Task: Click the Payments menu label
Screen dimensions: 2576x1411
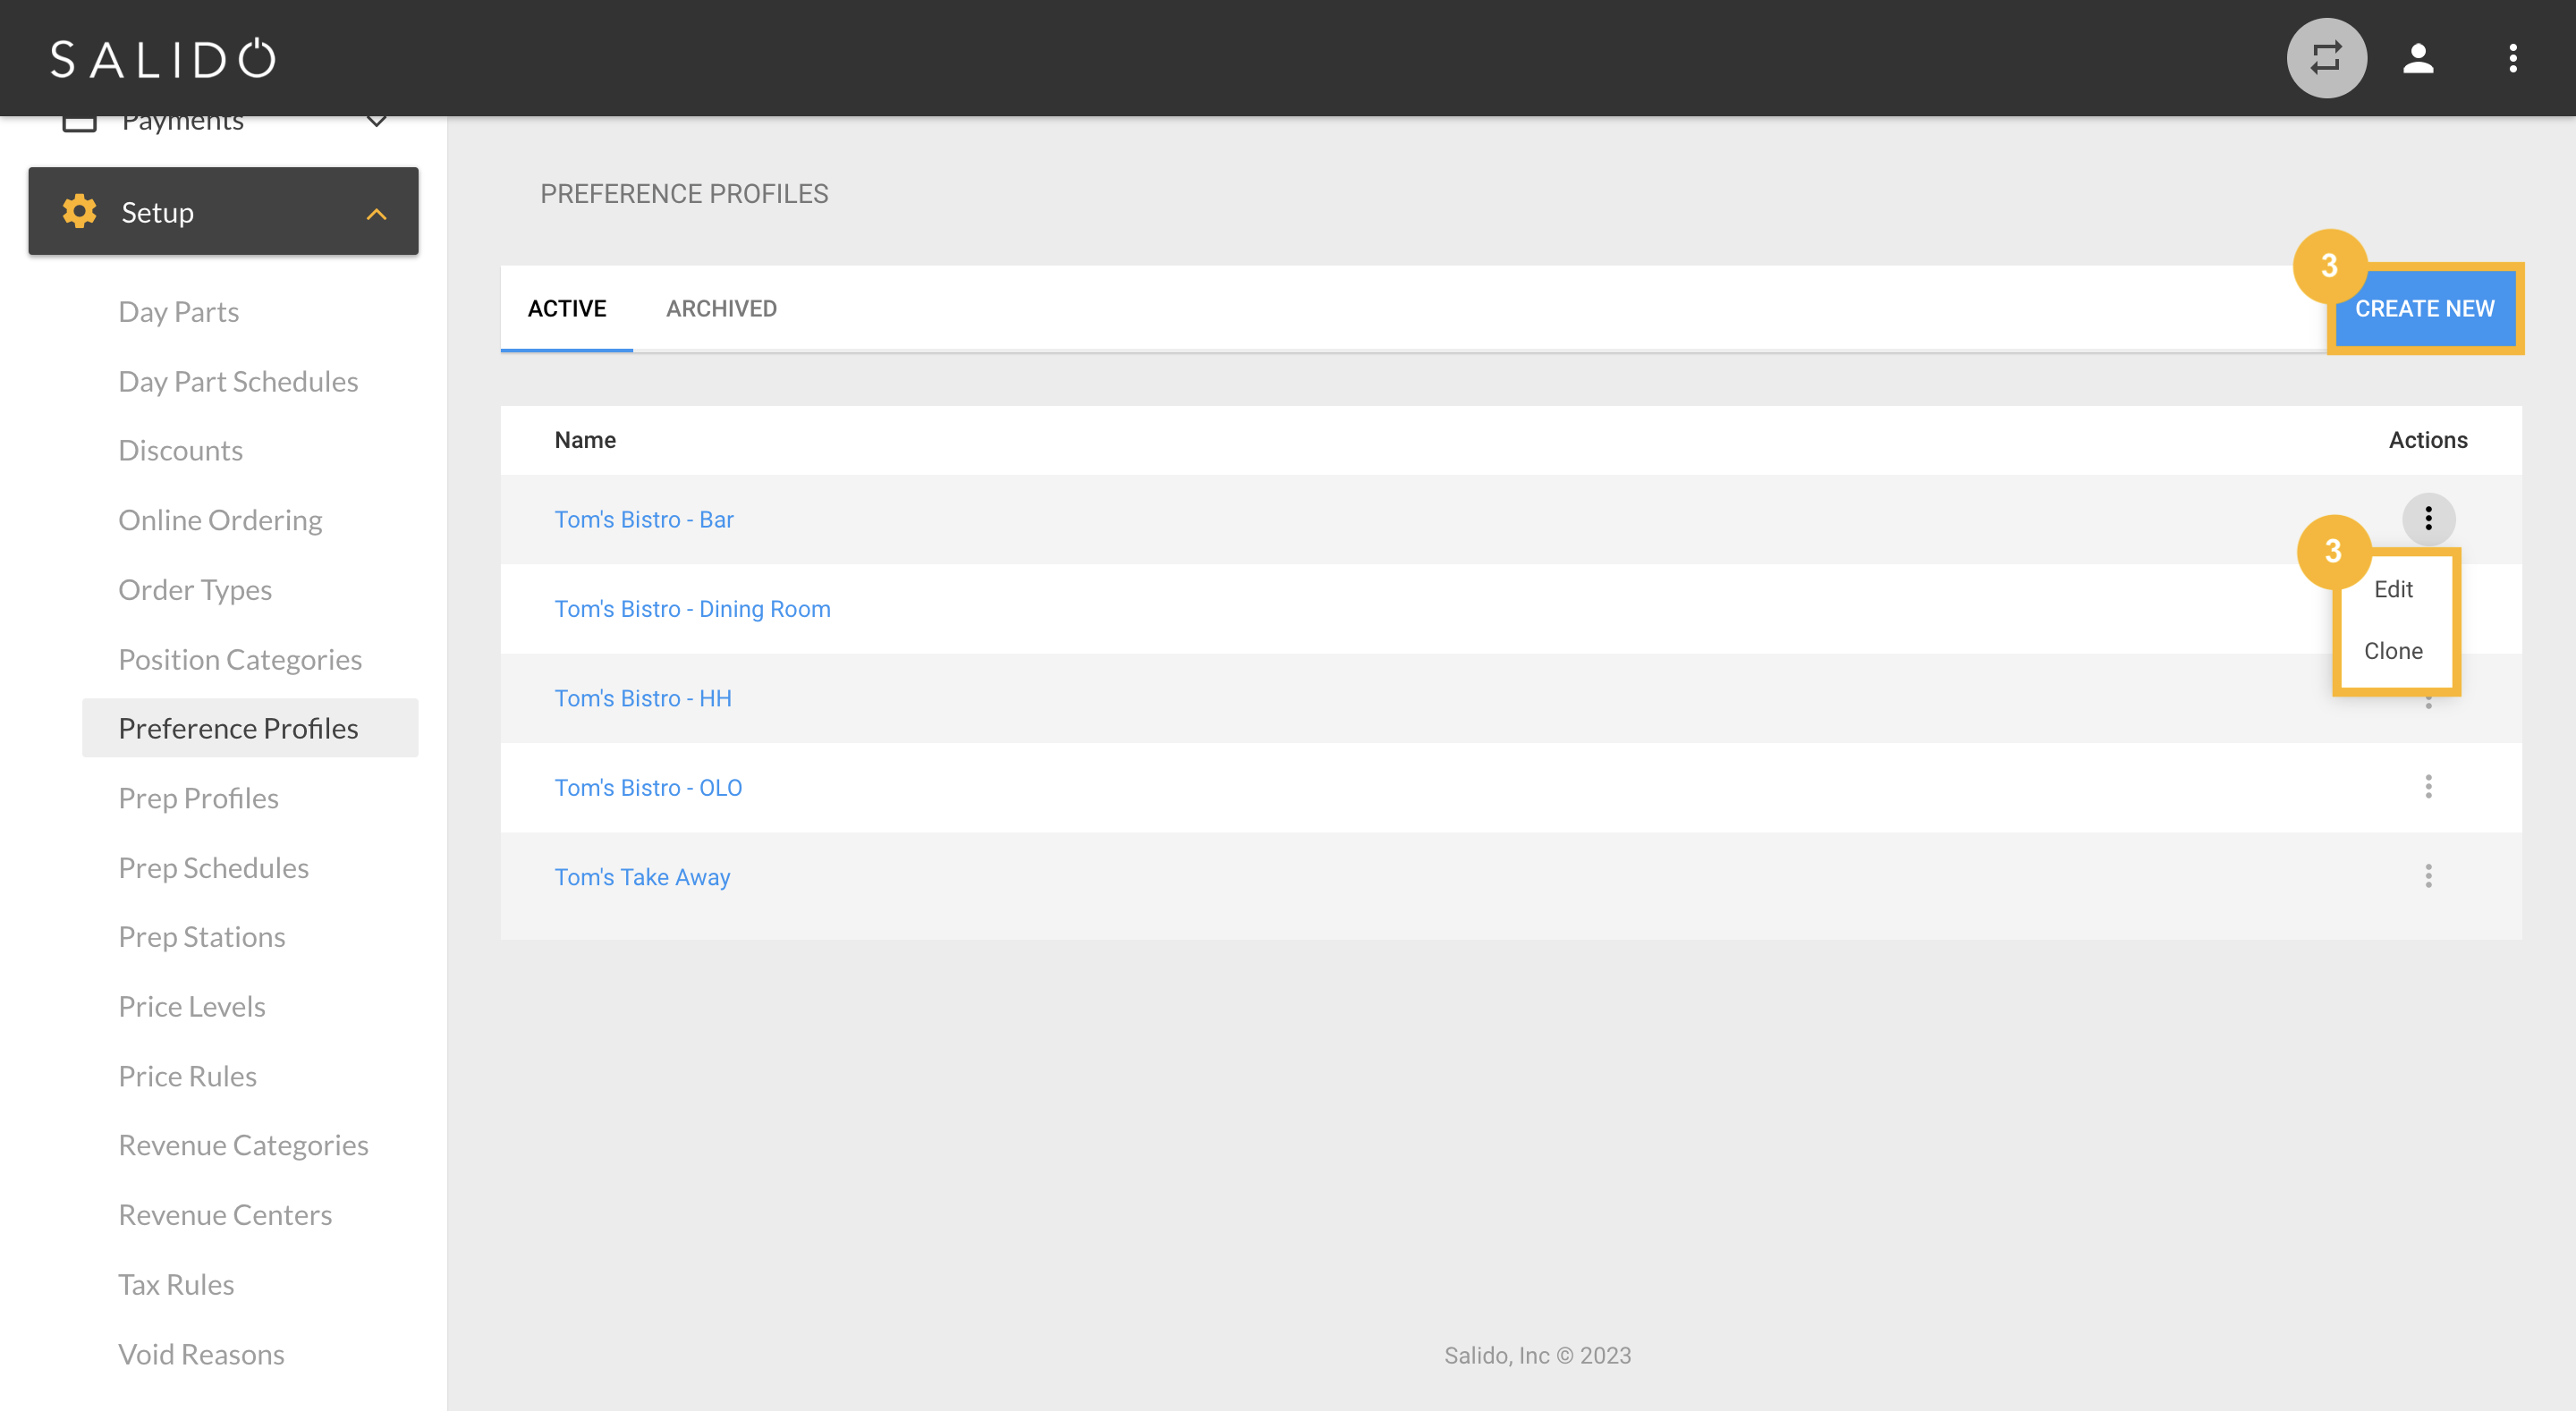Action: coord(183,123)
